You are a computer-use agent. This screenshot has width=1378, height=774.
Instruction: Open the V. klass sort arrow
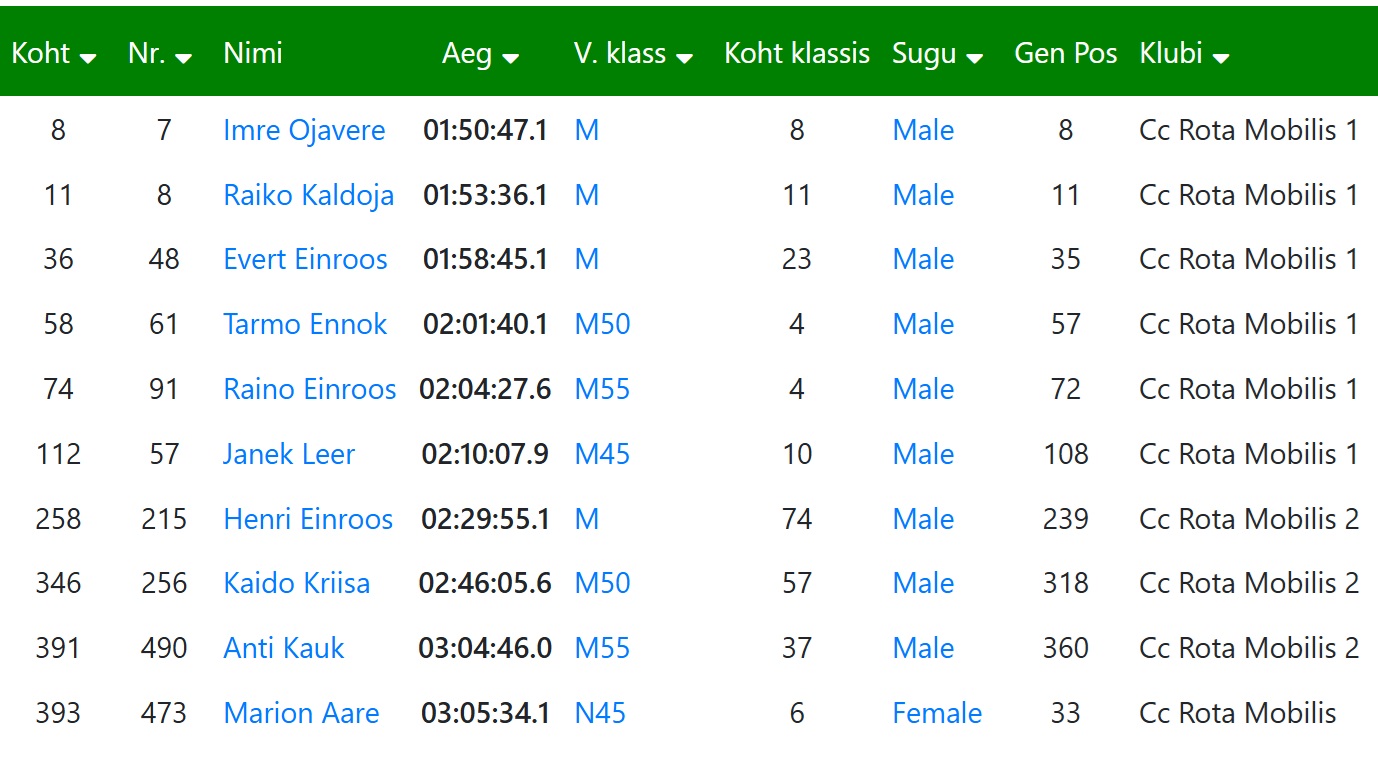click(x=684, y=58)
